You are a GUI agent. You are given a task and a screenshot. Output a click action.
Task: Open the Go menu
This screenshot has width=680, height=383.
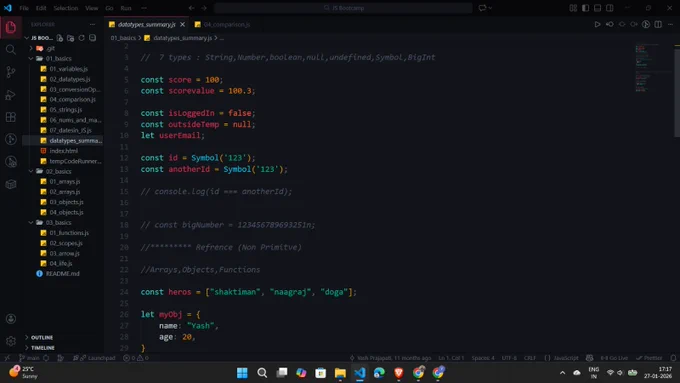pyautogui.click(x=109, y=8)
